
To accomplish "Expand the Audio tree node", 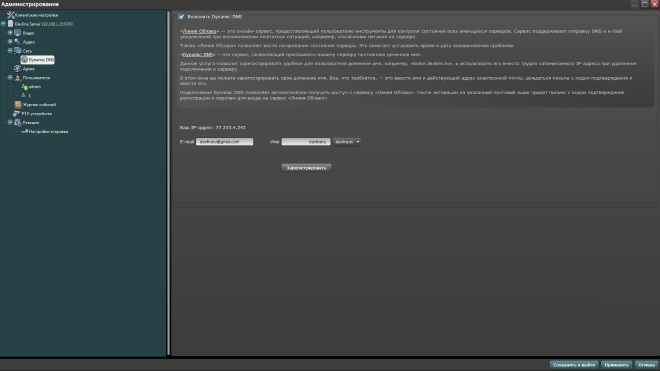I will pyautogui.click(x=10, y=42).
